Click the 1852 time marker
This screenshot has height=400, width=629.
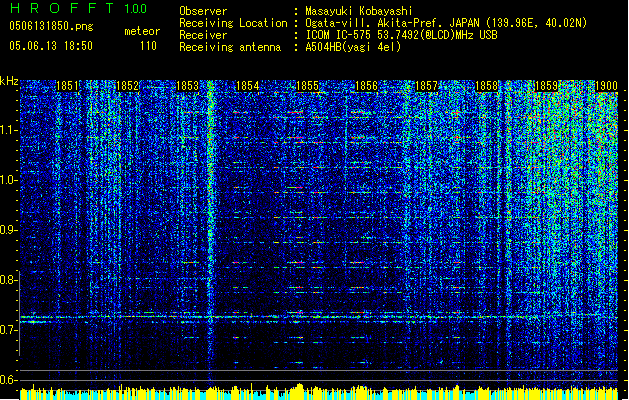coord(127,86)
